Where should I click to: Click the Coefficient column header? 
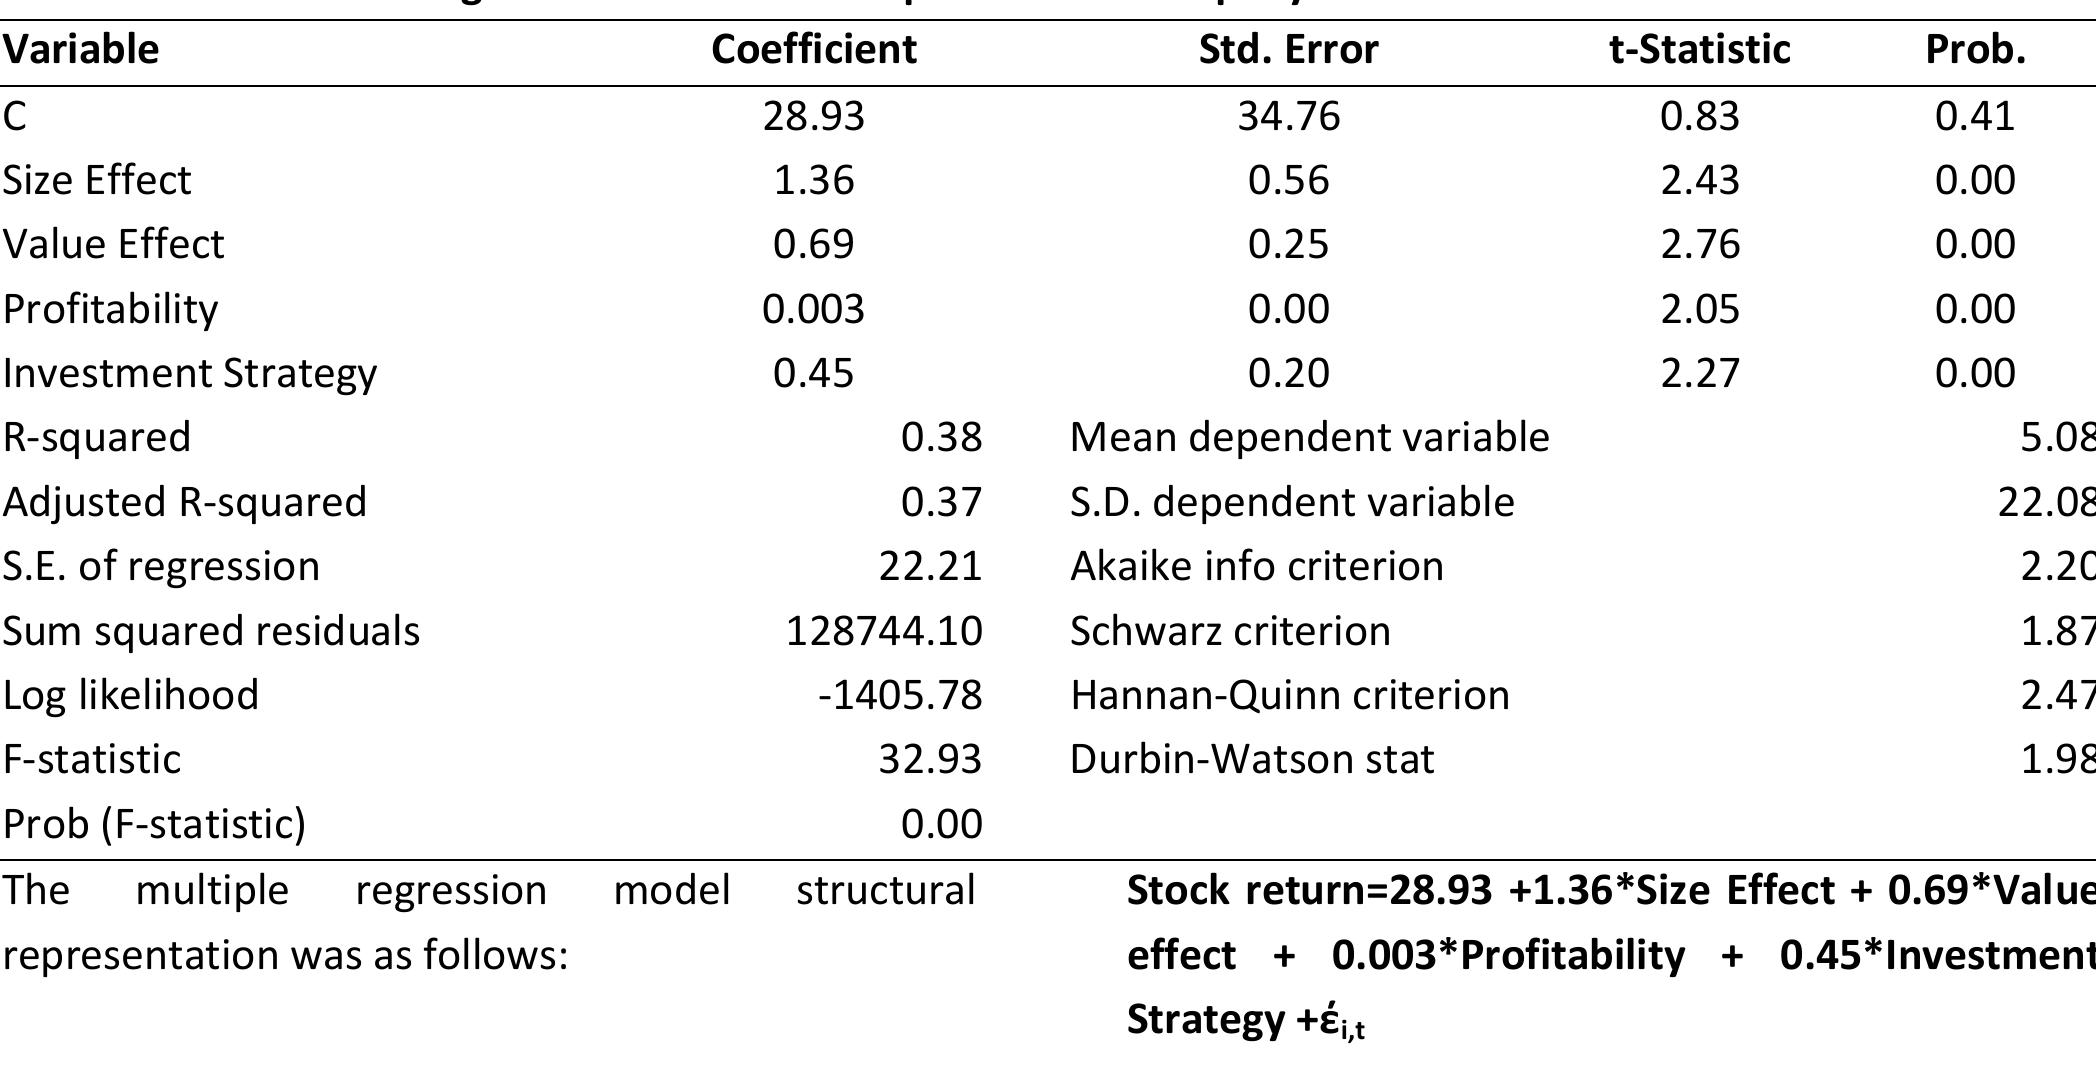tap(813, 50)
